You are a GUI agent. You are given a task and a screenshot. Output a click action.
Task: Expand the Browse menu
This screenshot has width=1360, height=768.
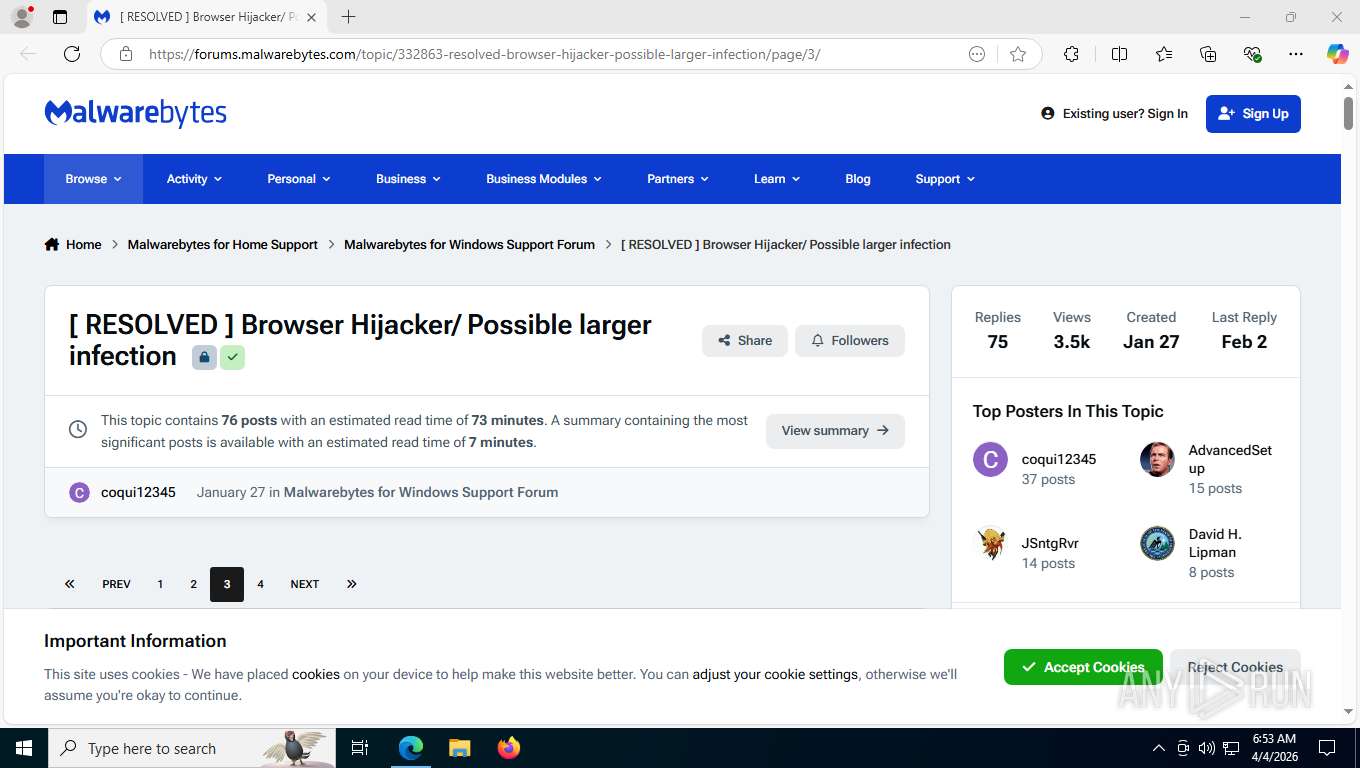coord(93,179)
